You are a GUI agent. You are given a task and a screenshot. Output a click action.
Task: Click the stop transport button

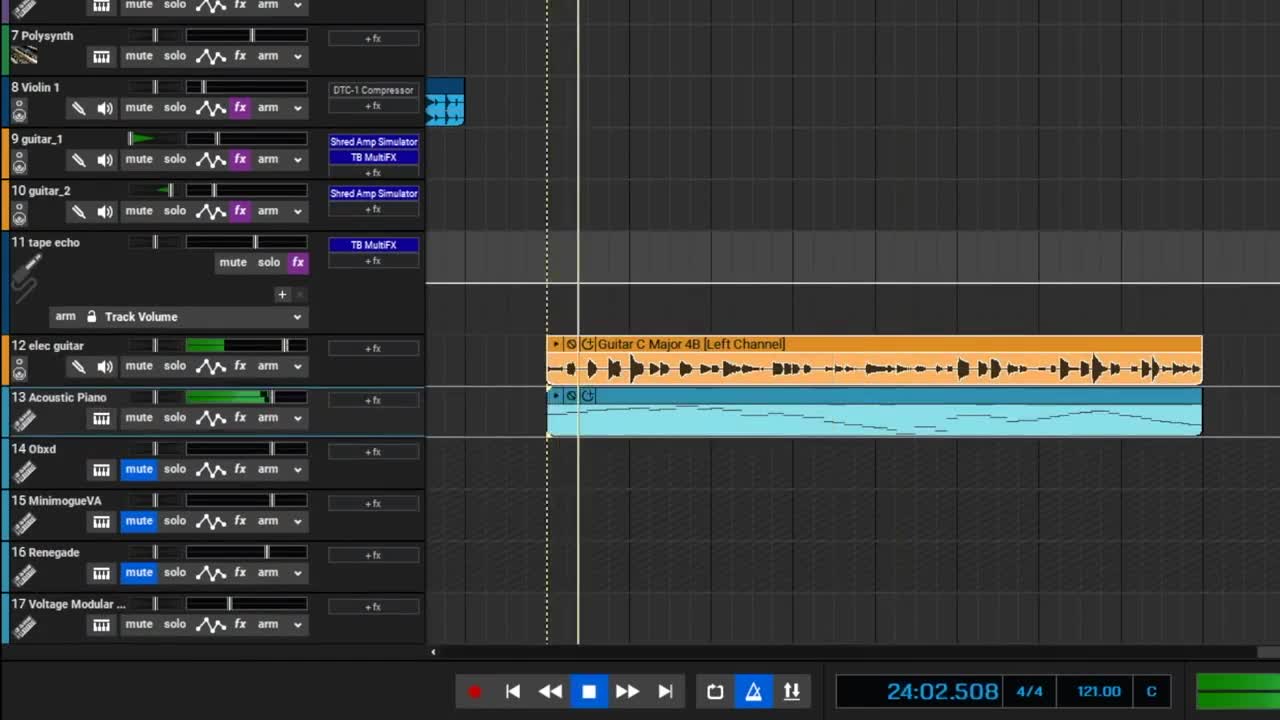click(589, 691)
